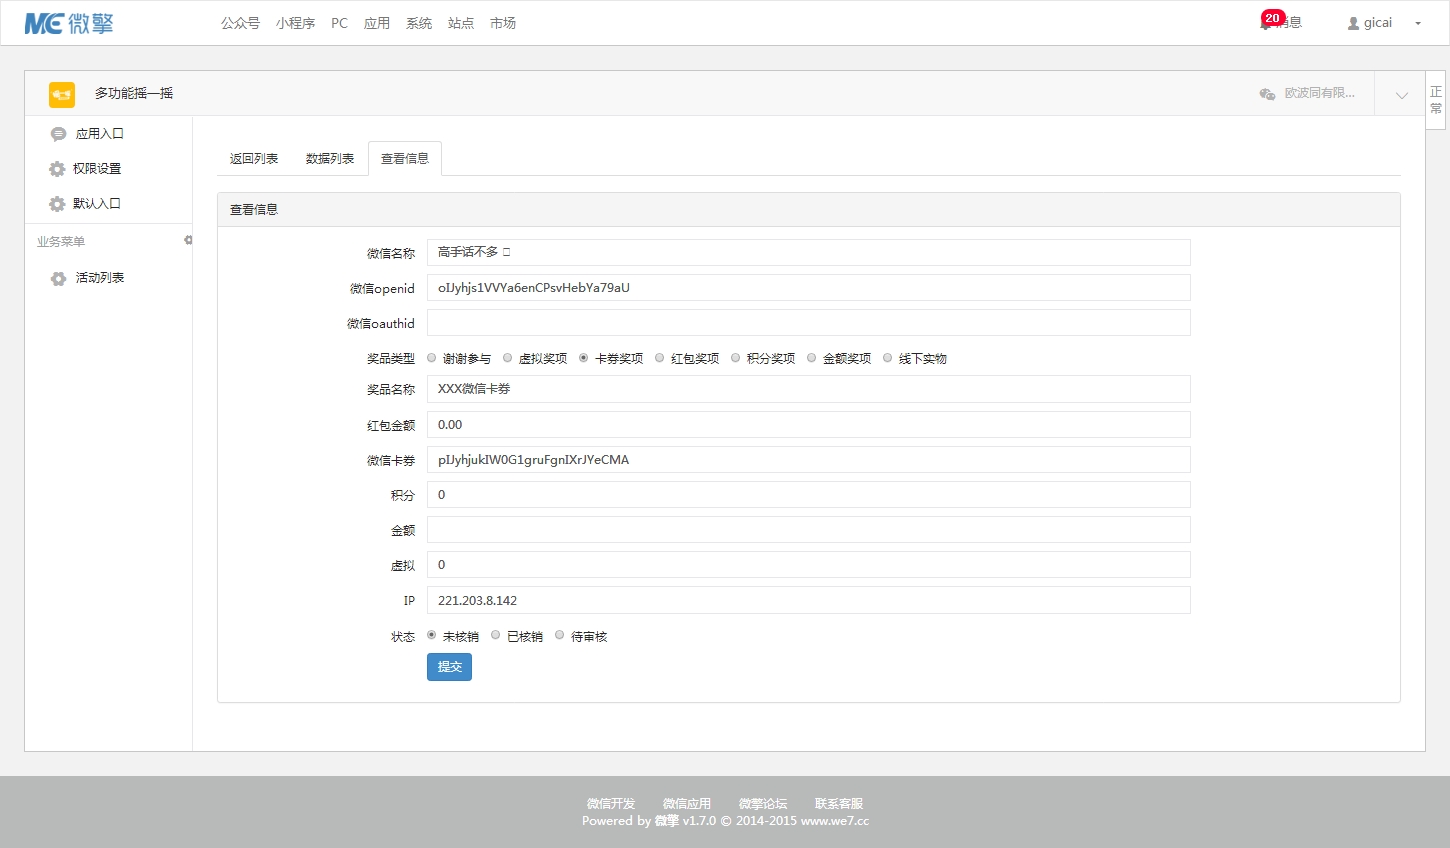Switch to the 返回列表 tab
The image size is (1450, 848).
point(254,159)
